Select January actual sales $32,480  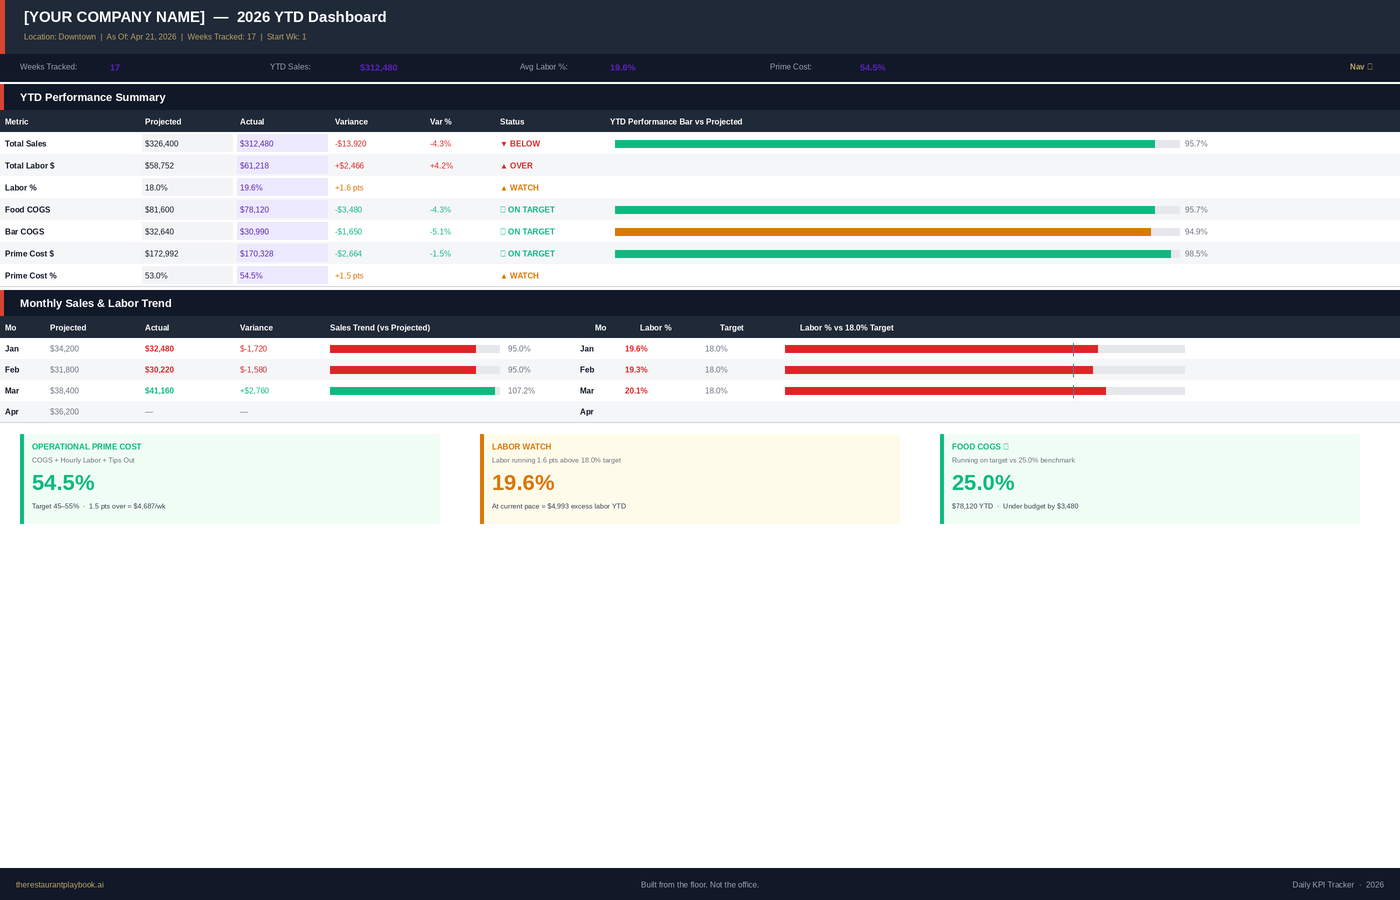tap(159, 349)
